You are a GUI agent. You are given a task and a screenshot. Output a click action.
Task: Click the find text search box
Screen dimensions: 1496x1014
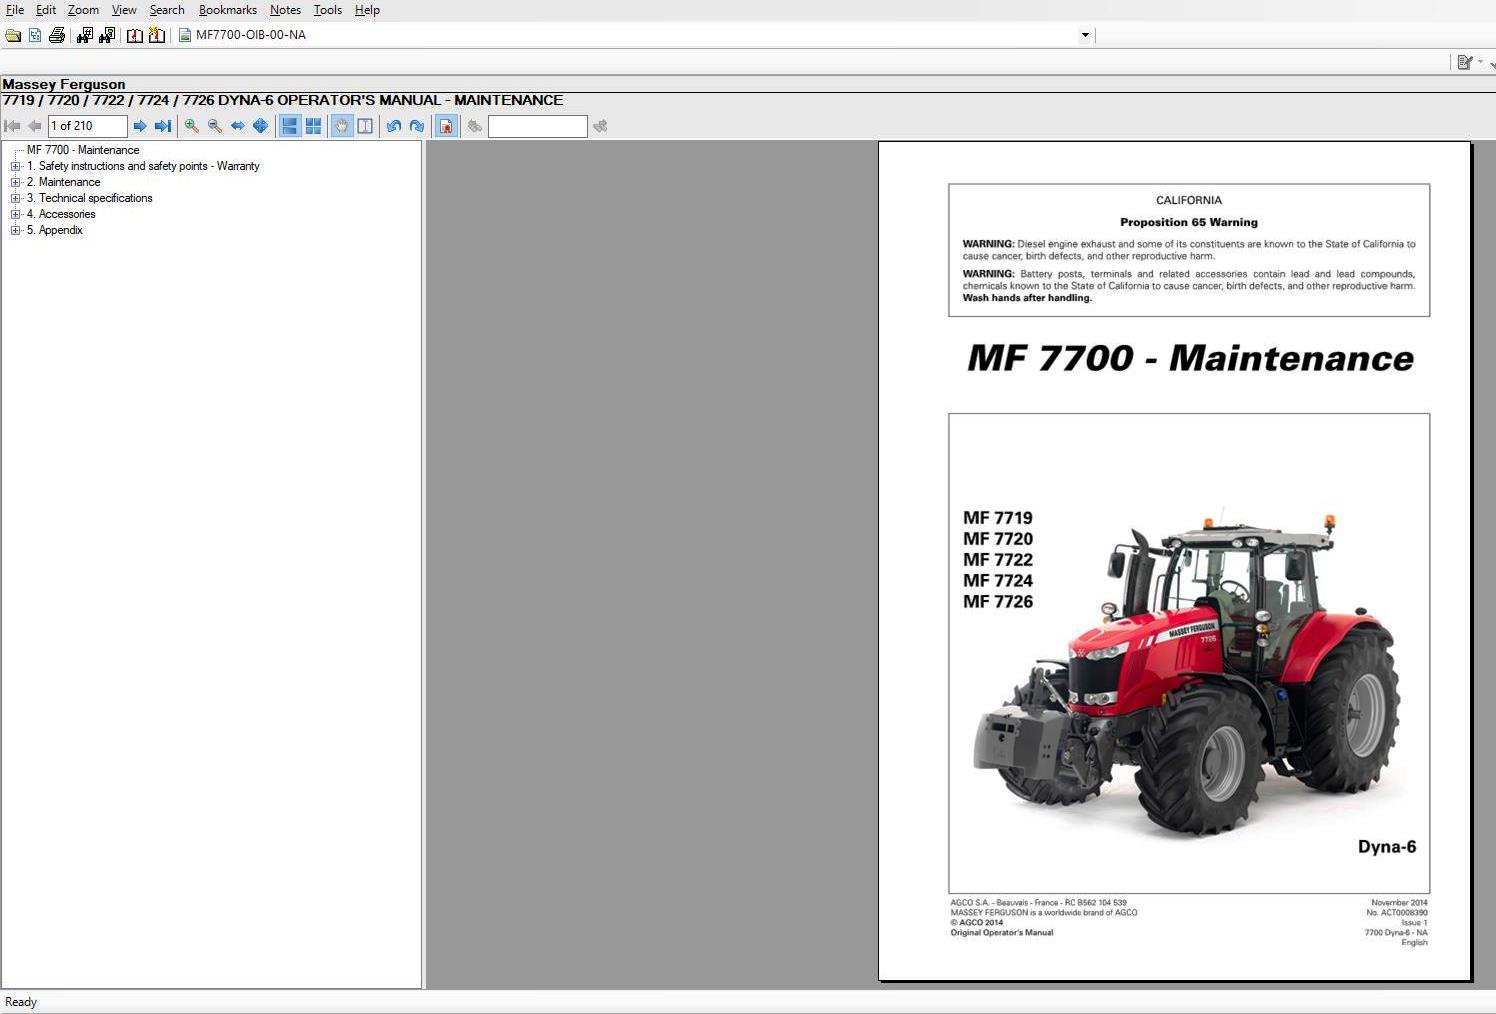coord(538,126)
